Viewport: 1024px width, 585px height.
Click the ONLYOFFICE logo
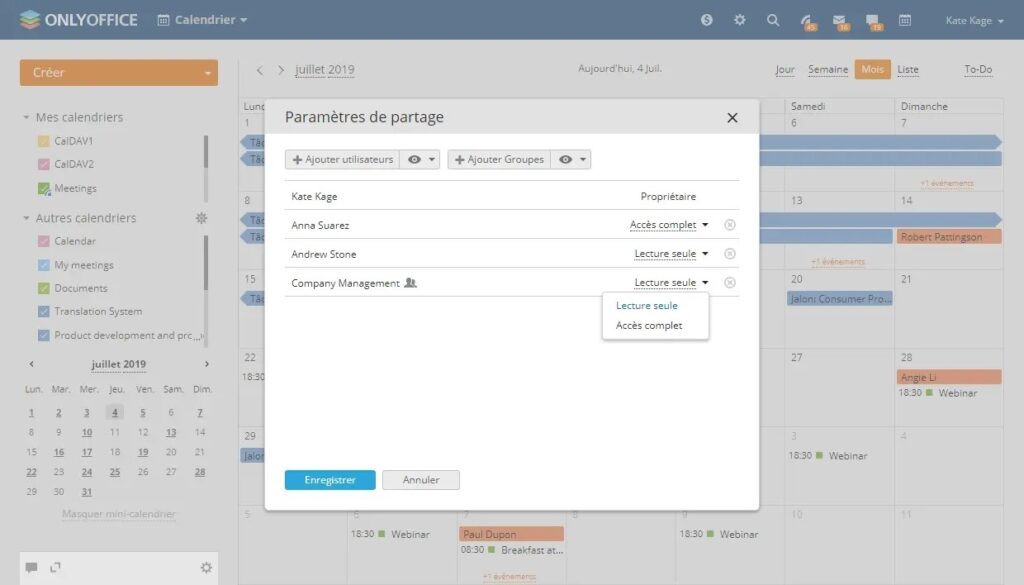(78, 20)
